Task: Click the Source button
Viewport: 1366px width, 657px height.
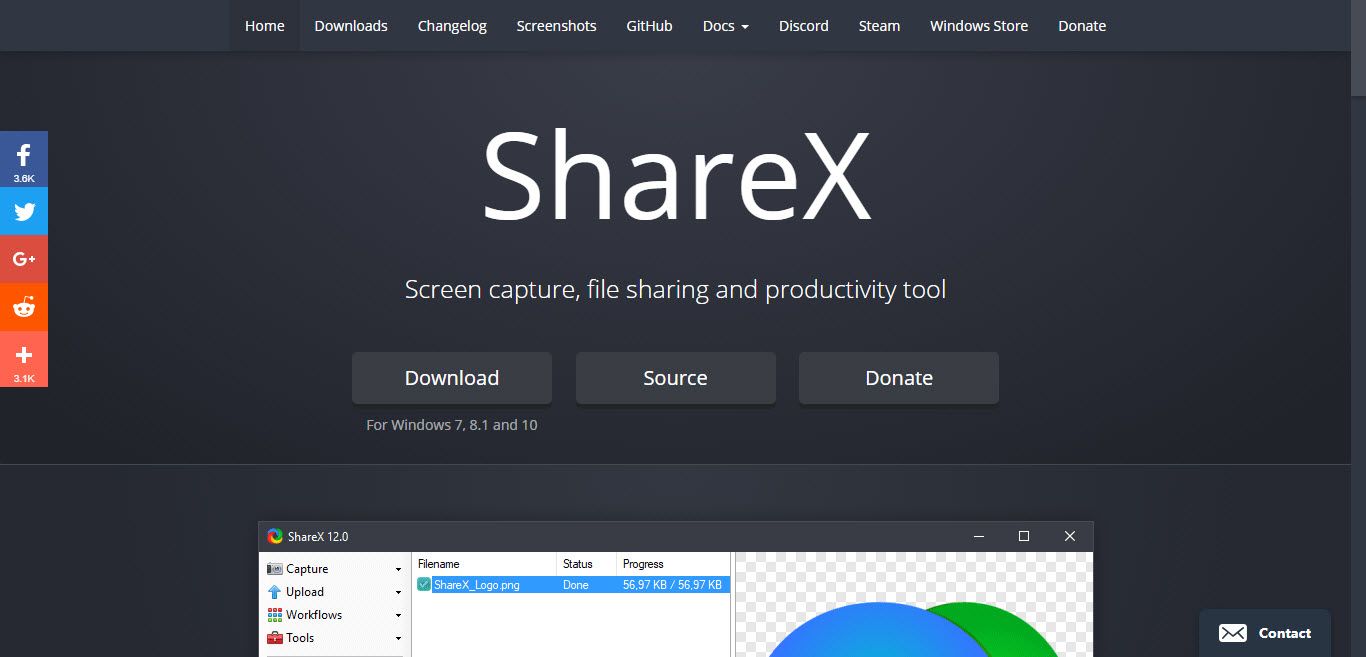Action: tap(675, 378)
